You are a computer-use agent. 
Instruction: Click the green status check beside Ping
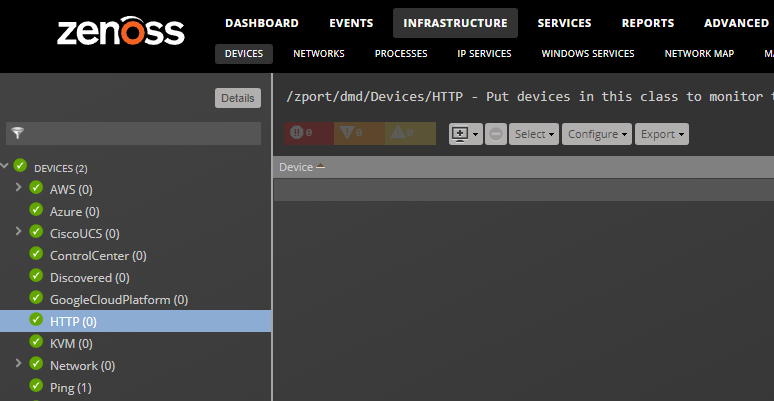click(x=36, y=385)
